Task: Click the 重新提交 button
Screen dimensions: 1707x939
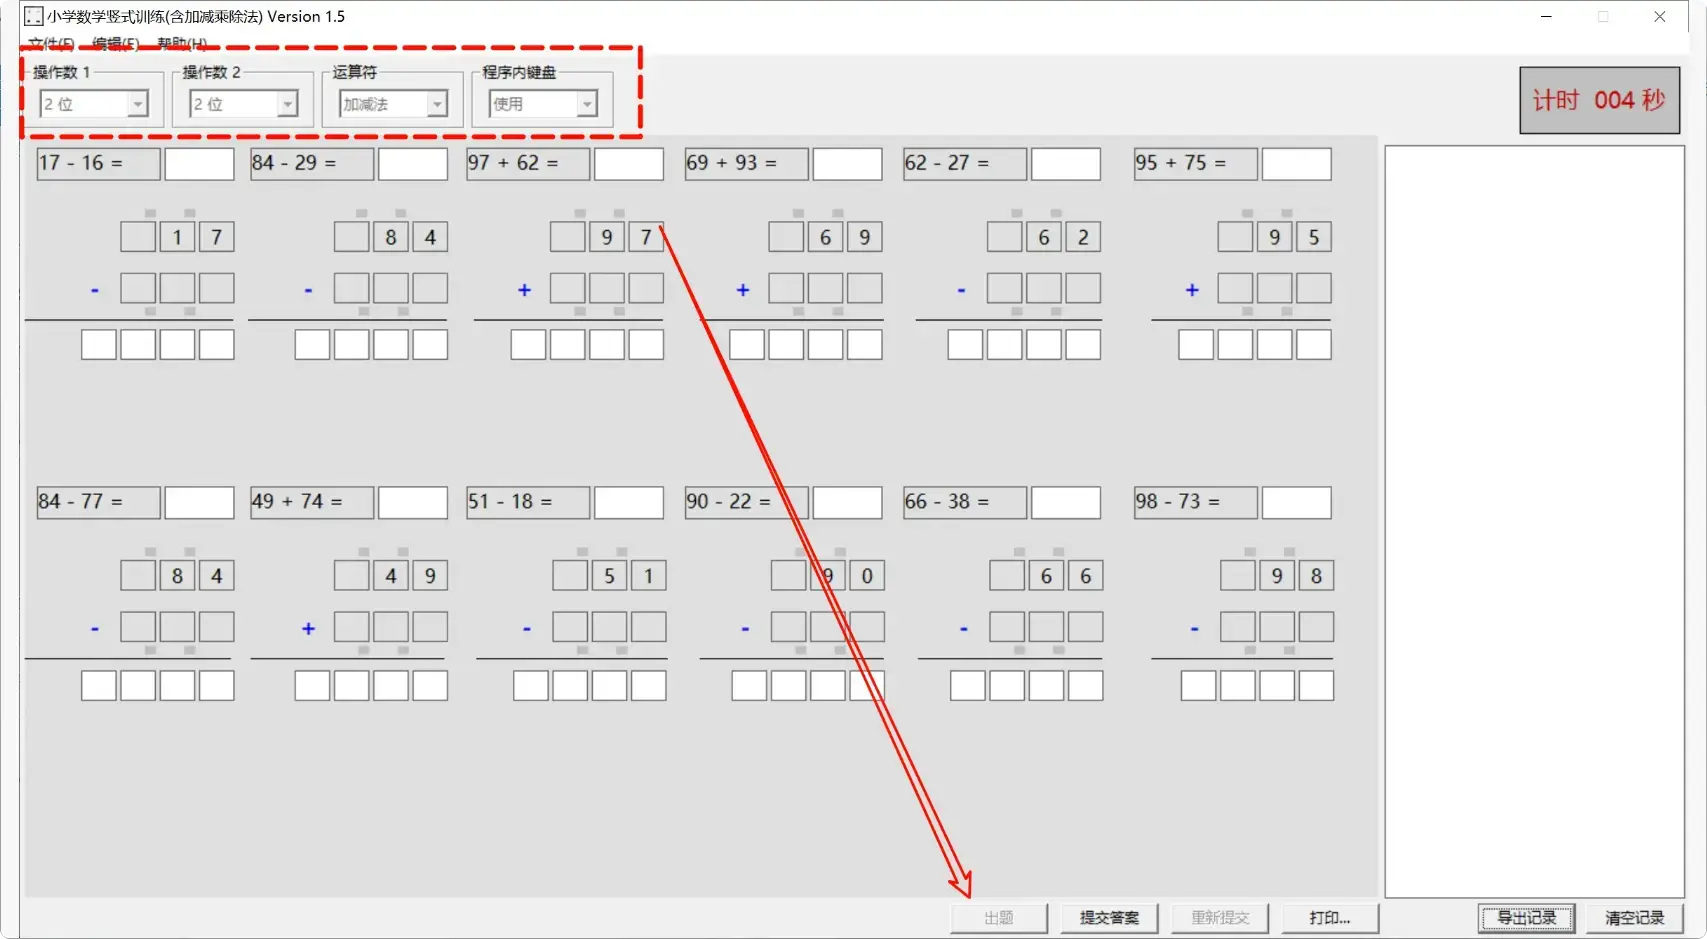Action: (x=1219, y=917)
